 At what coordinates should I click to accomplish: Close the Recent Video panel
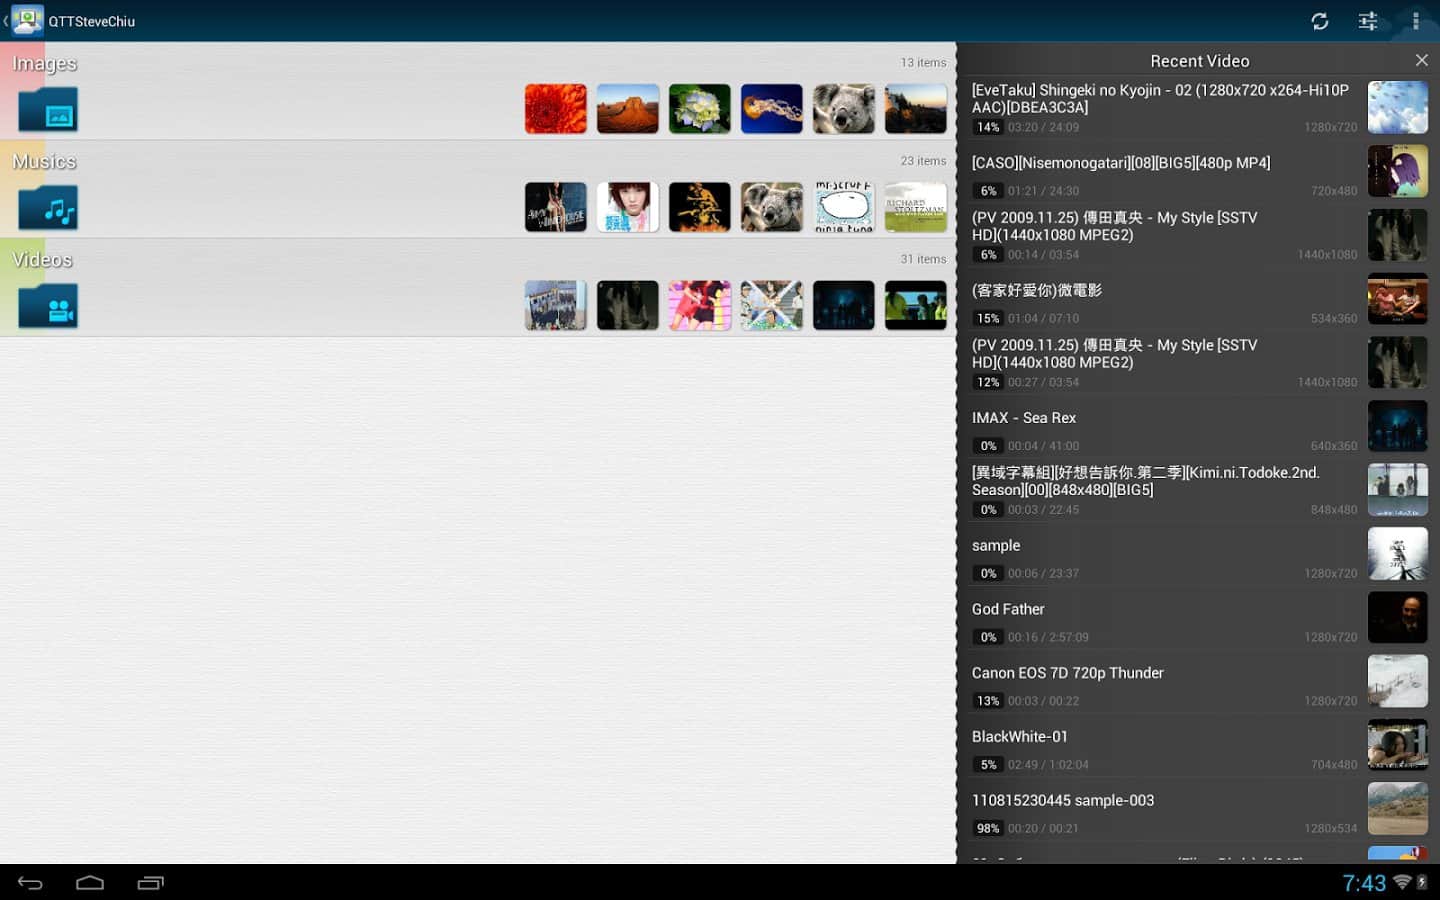tap(1421, 61)
